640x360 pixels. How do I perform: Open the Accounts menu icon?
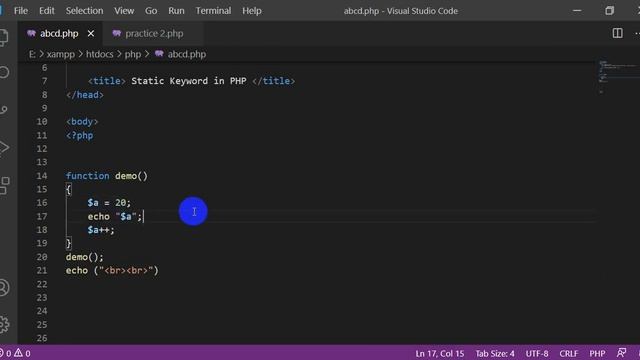4,287
